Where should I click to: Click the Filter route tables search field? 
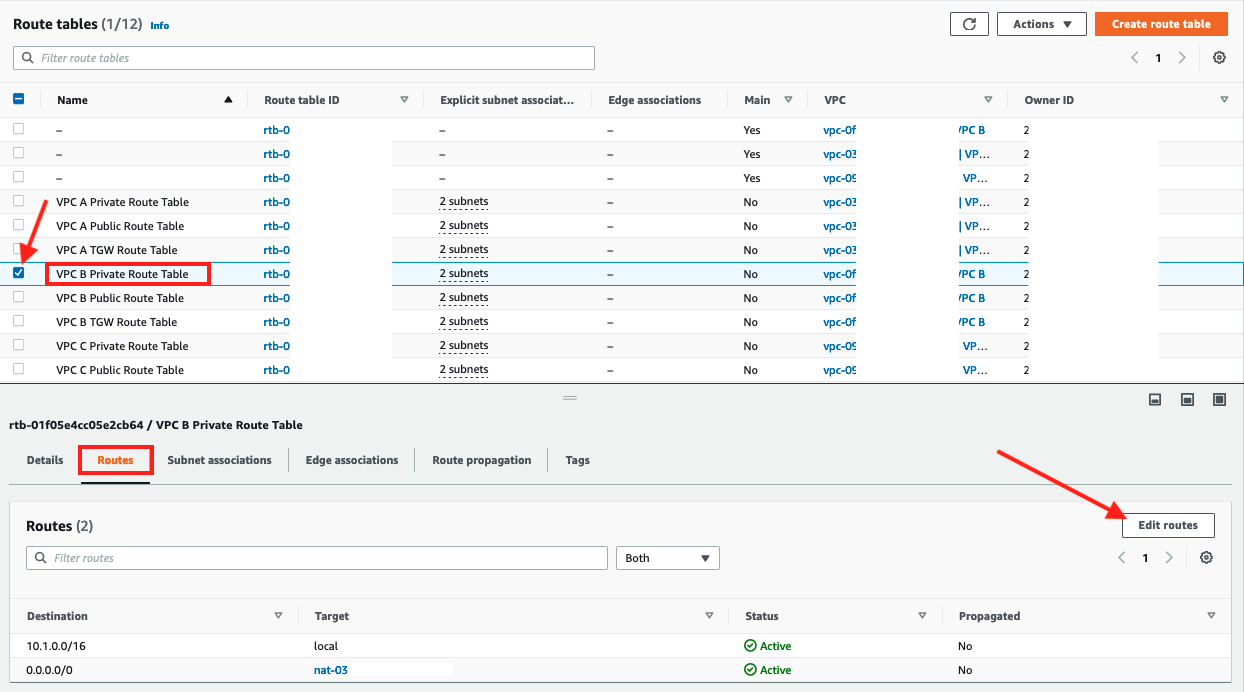(x=304, y=58)
